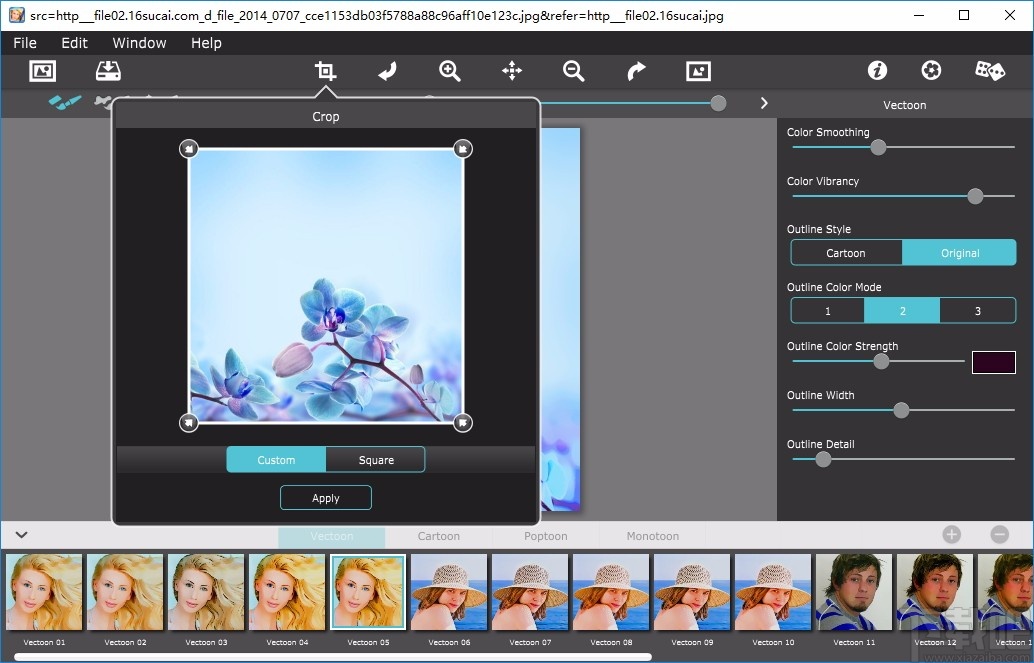Switch Outline Style to Cartoon
The width and height of the screenshot is (1034, 663).
846,253
